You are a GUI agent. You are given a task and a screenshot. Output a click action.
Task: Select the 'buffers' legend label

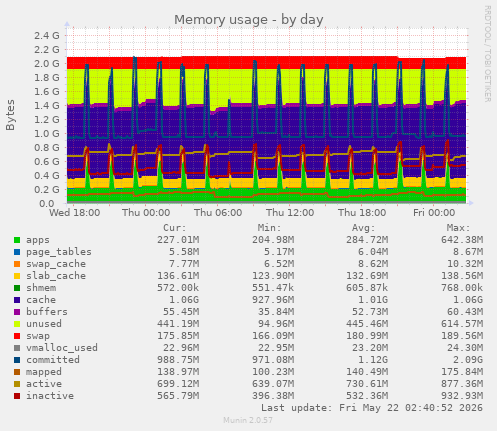(x=47, y=312)
